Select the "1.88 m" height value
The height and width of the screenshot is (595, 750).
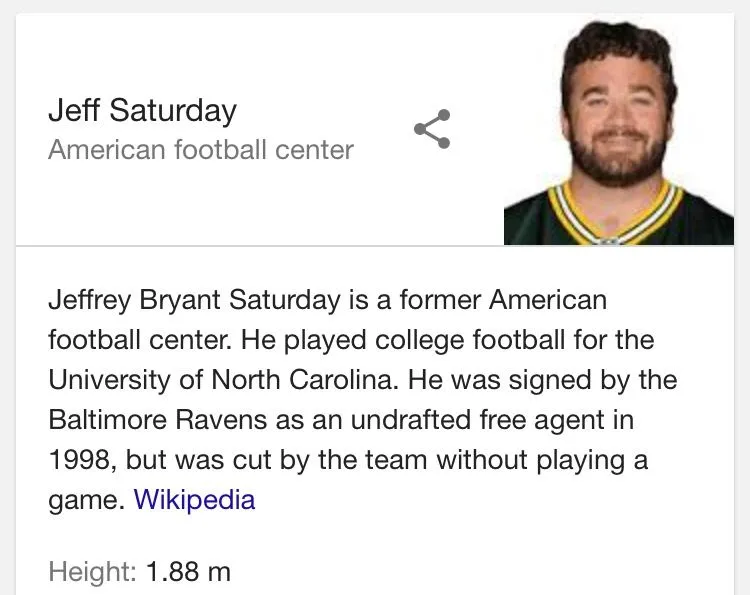coord(188,572)
